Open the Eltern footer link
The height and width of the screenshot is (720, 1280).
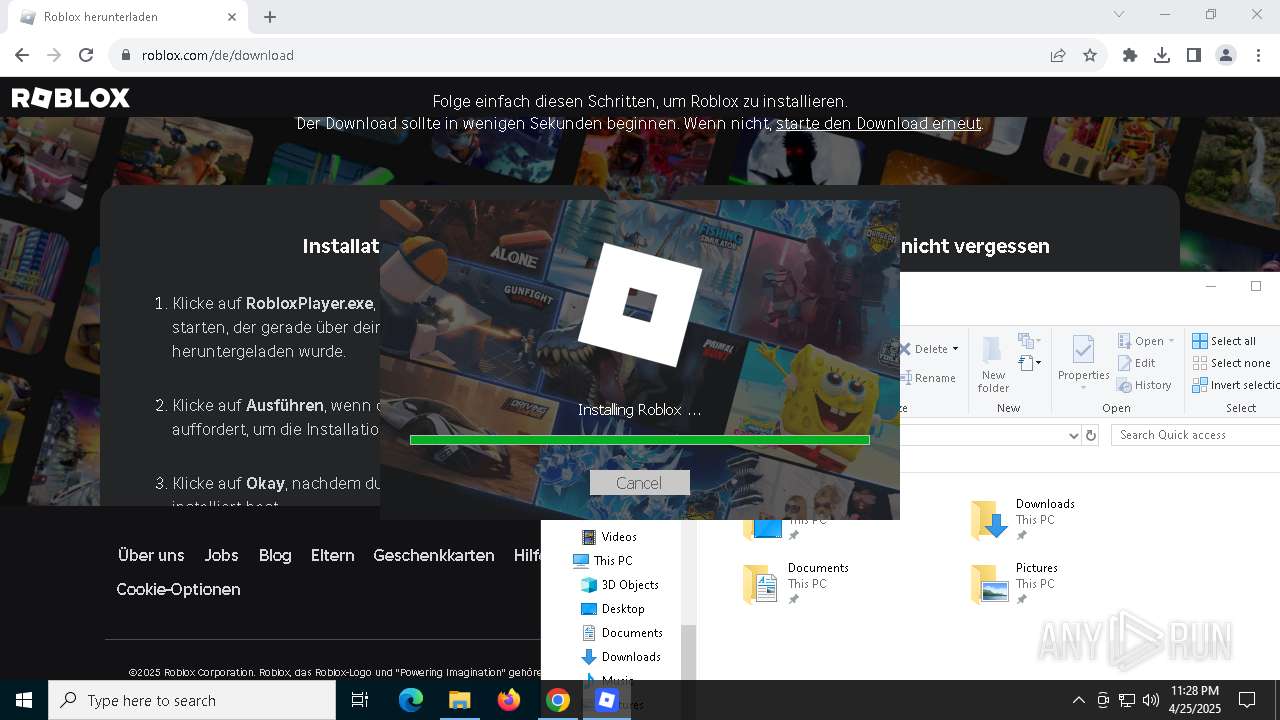pos(332,555)
